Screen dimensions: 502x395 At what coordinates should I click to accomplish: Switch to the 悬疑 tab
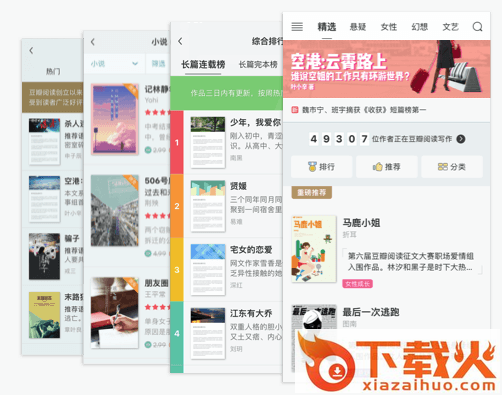pos(358,27)
